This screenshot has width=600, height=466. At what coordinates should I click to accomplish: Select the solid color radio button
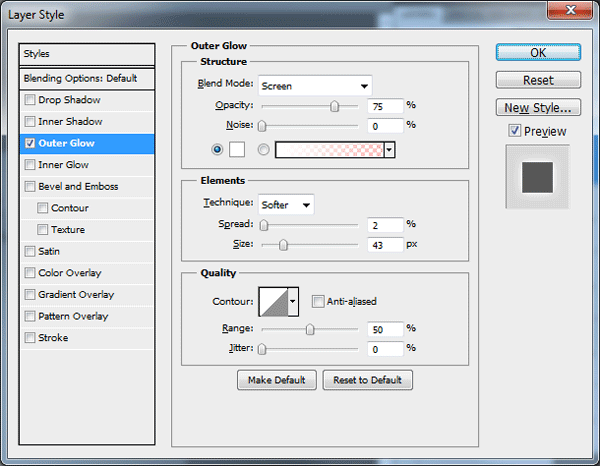click(x=217, y=149)
